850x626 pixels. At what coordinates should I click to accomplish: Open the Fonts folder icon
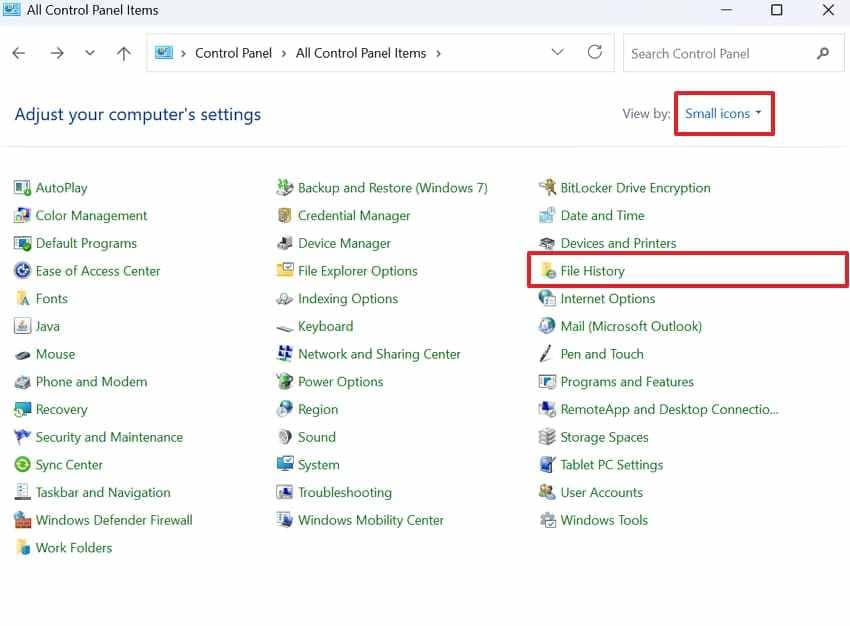pos(22,299)
